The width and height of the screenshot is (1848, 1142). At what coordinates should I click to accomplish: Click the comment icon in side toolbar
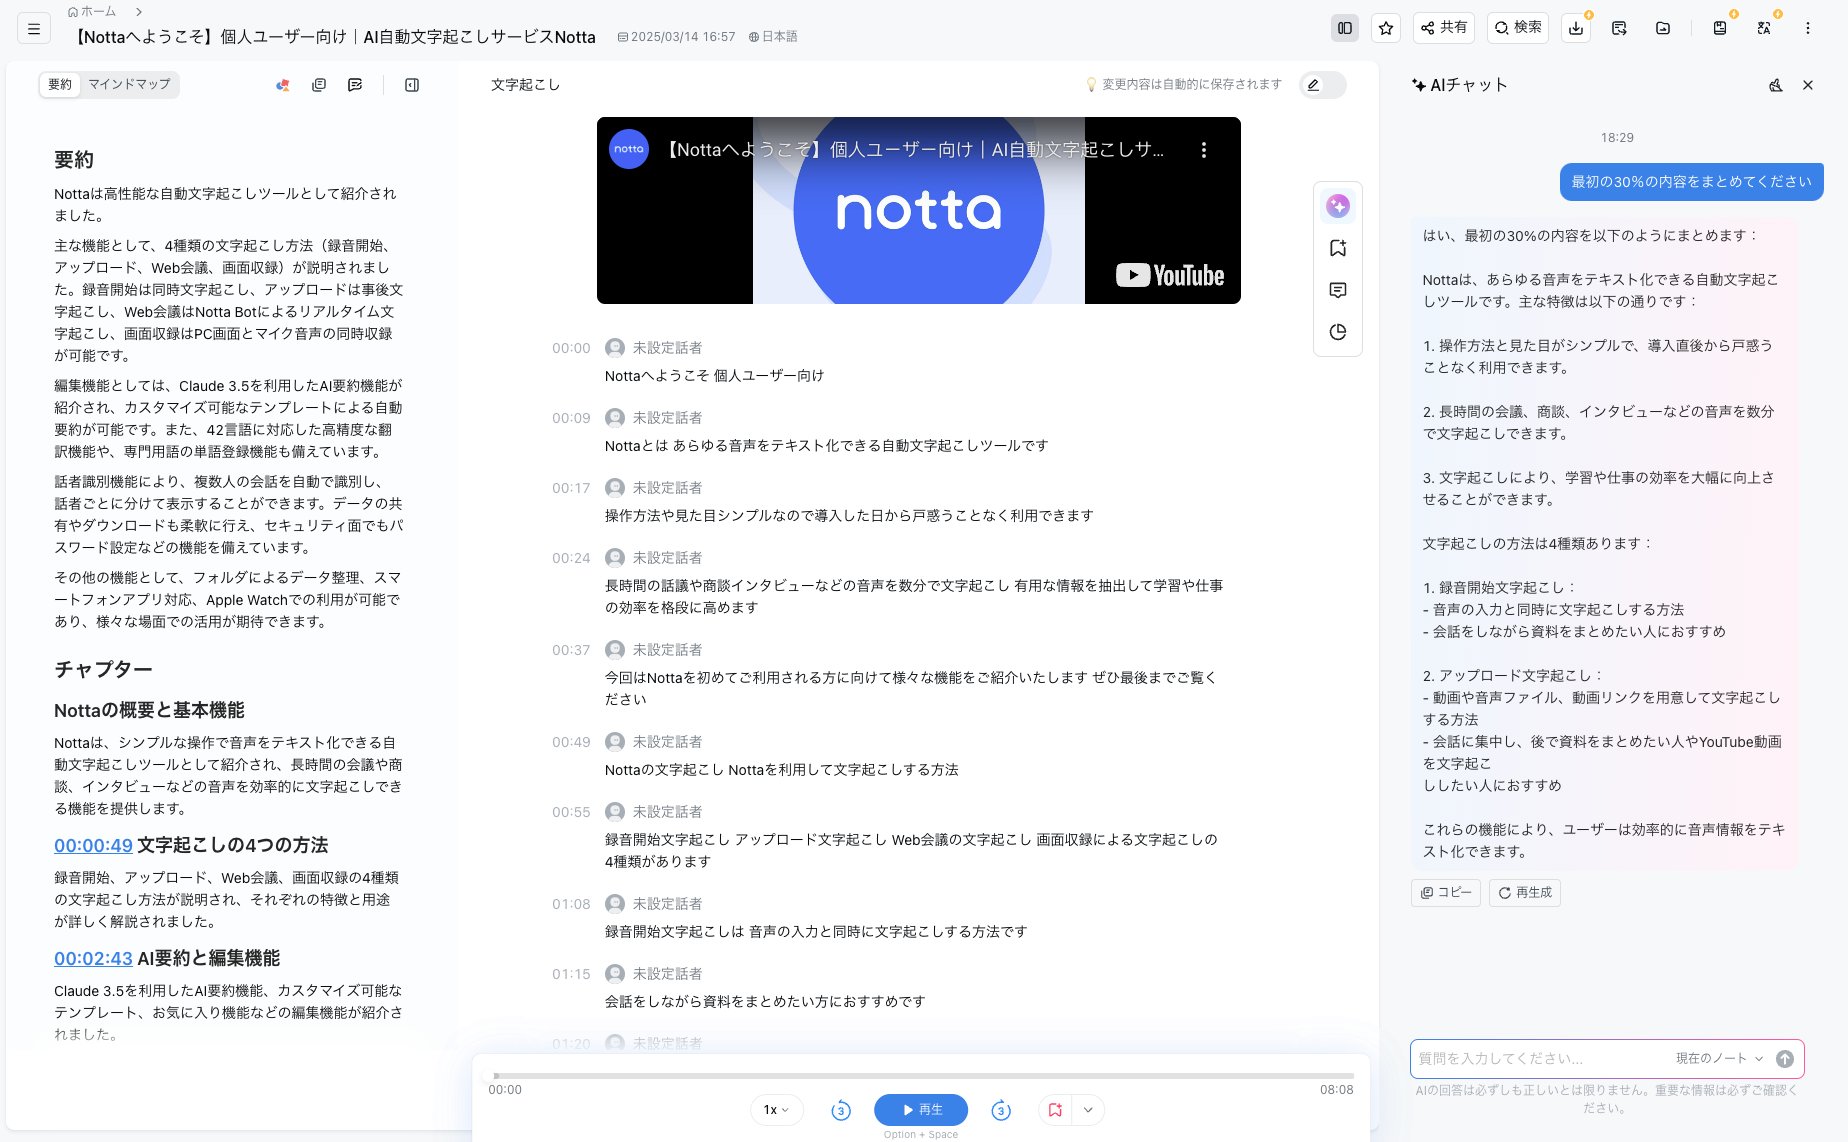tap(1338, 290)
